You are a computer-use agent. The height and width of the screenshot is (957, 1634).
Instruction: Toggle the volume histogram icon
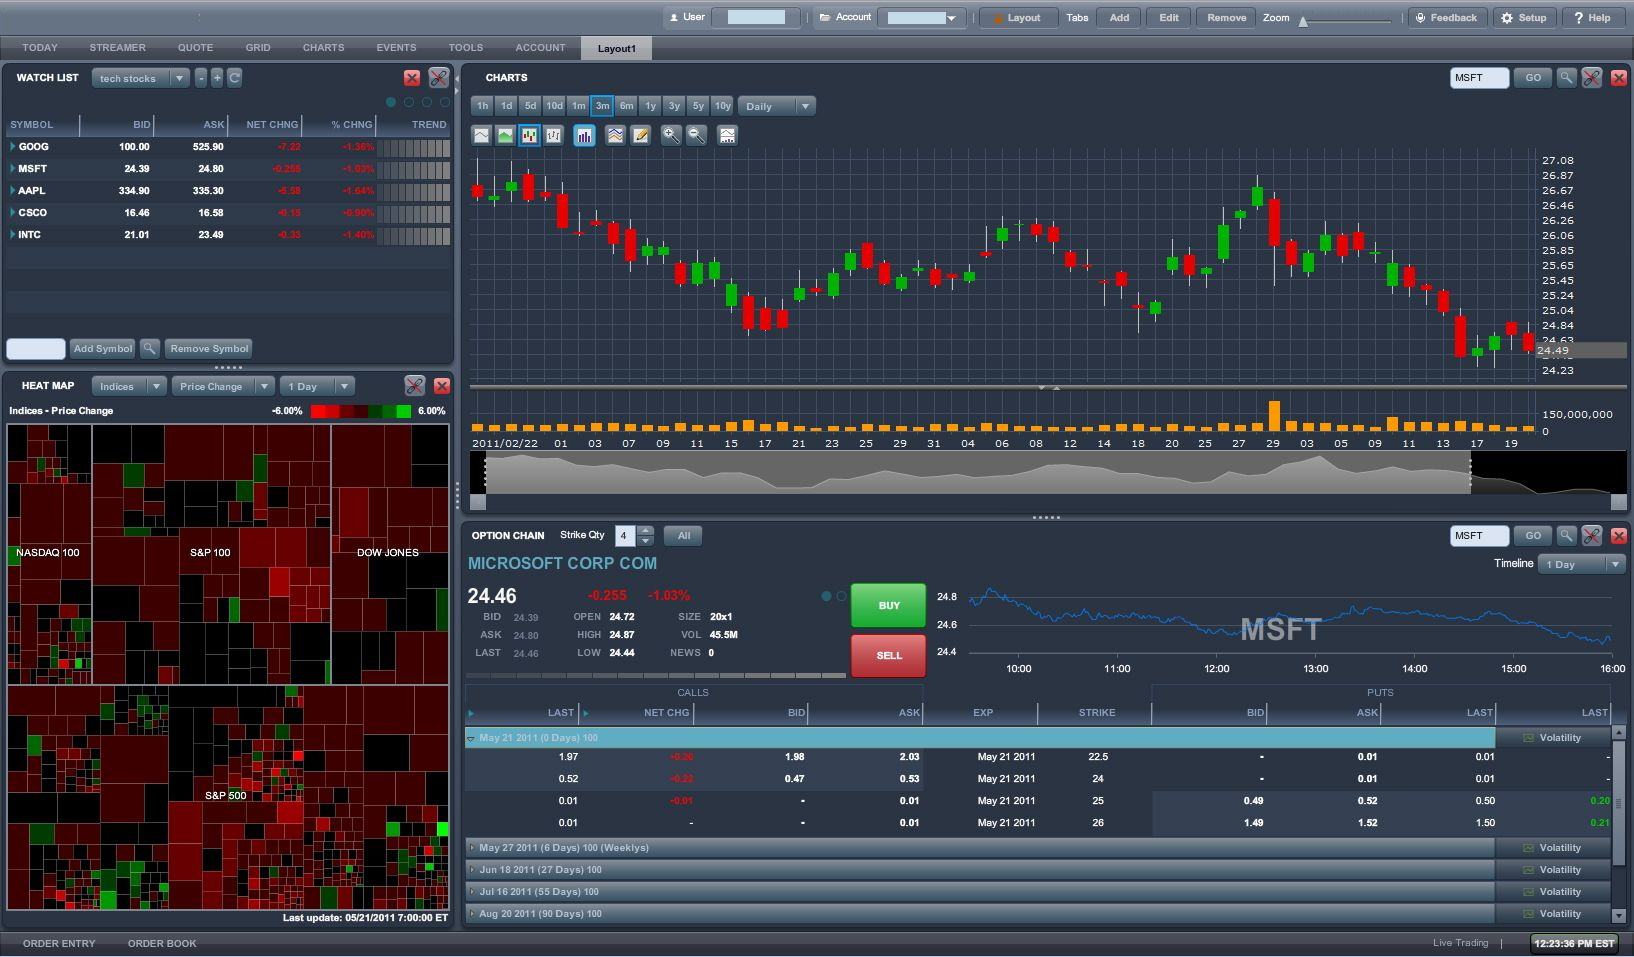pyautogui.click(x=584, y=135)
